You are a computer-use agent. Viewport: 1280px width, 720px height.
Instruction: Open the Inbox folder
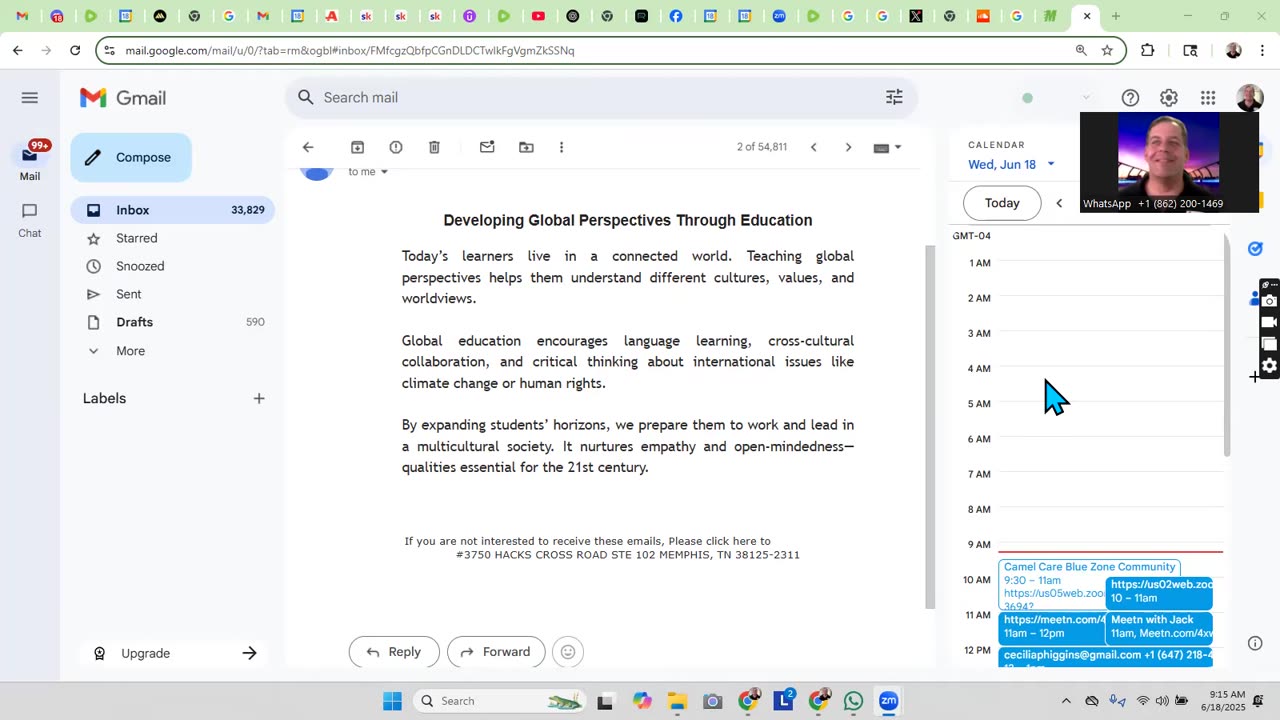[172, 210]
